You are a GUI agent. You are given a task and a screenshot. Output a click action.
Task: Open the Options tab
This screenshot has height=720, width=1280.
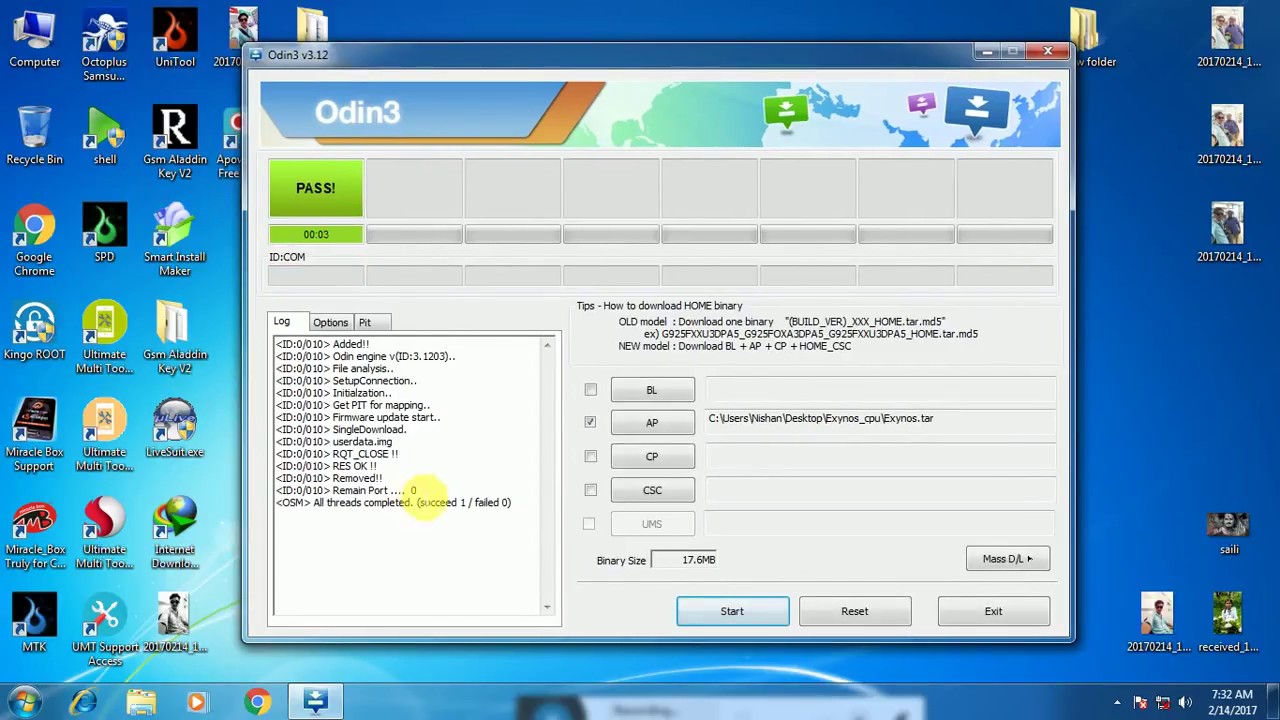point(330,323)
